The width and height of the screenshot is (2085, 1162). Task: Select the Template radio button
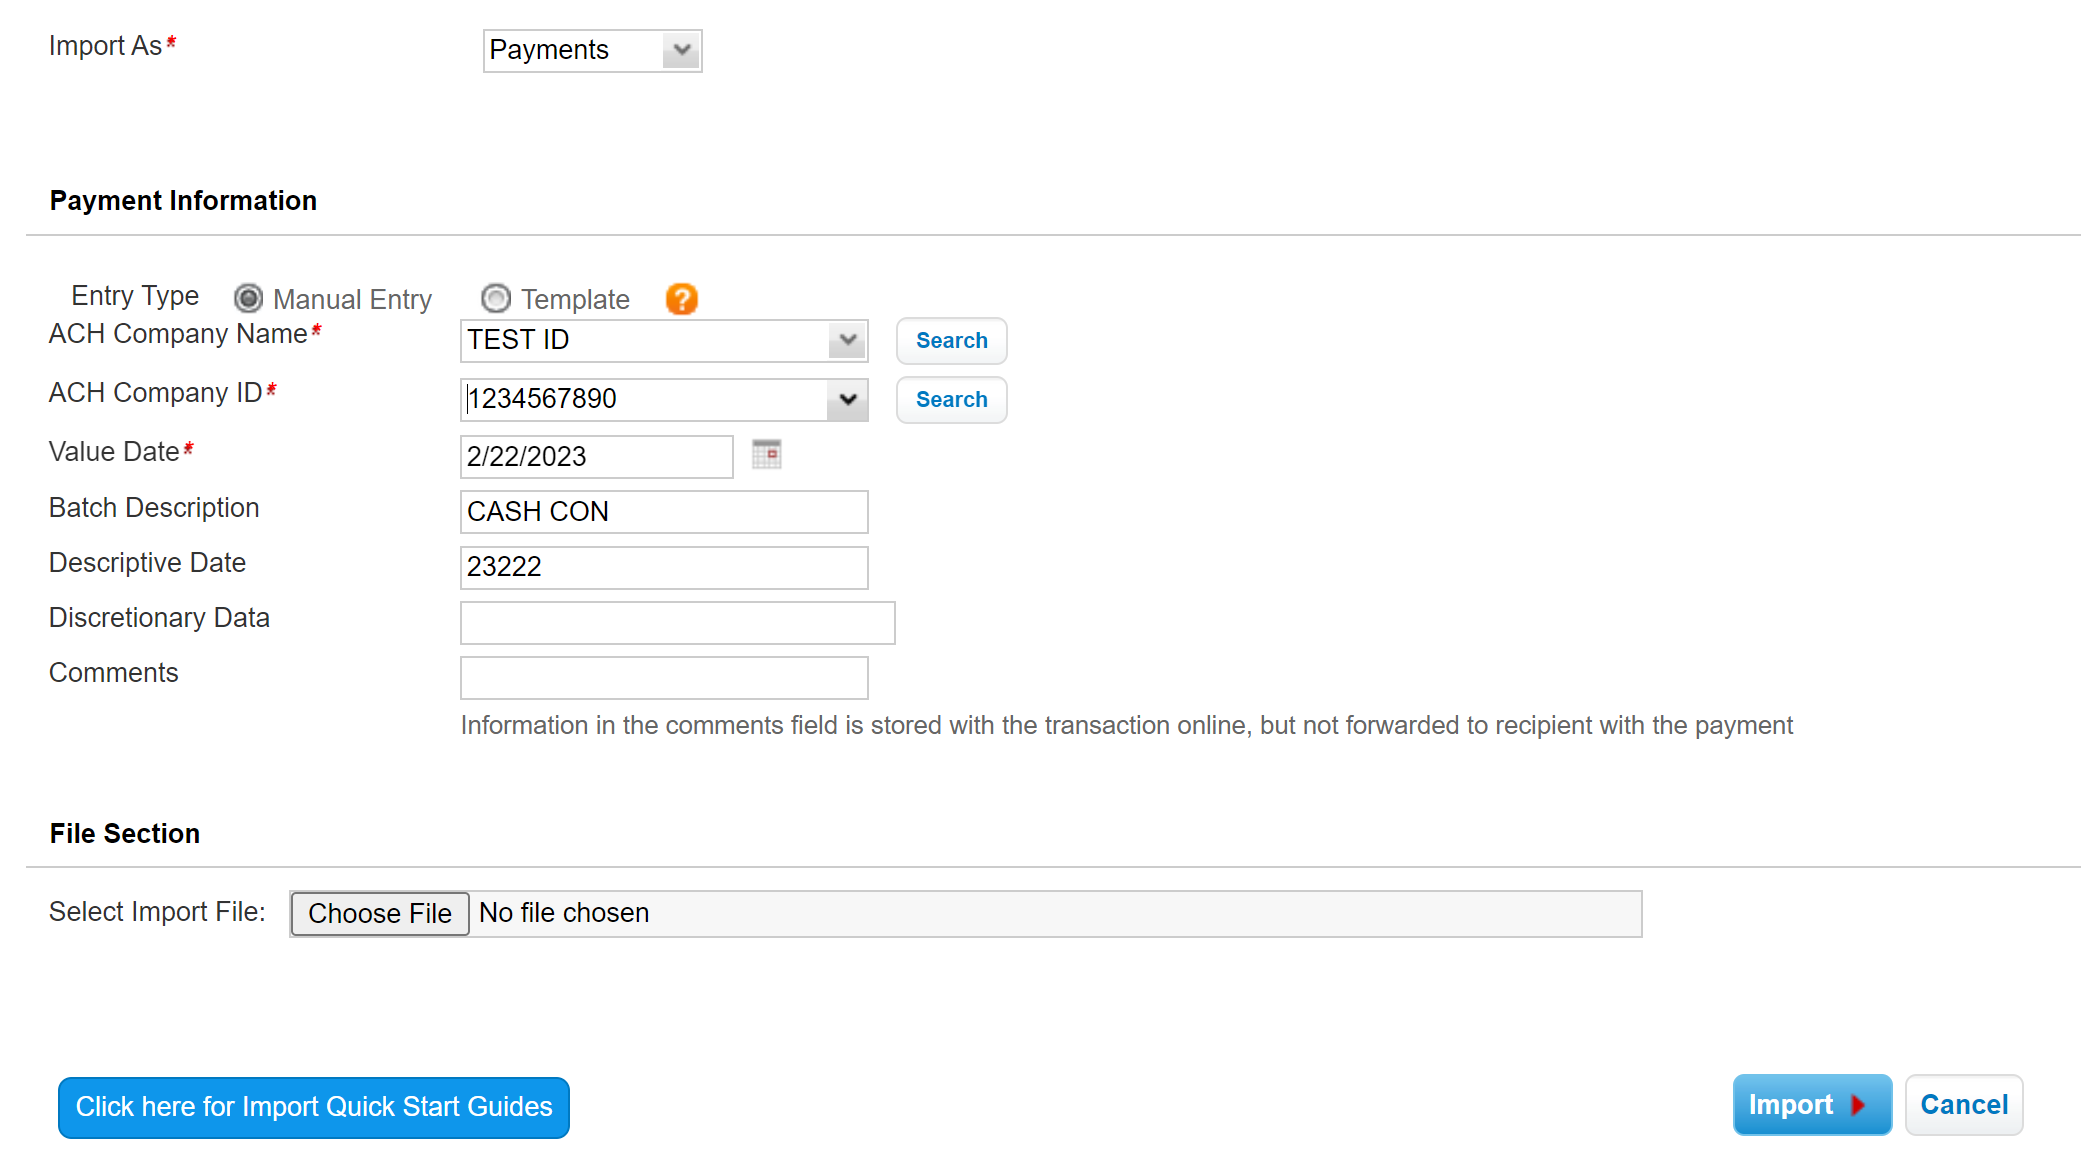coord(496,298)
